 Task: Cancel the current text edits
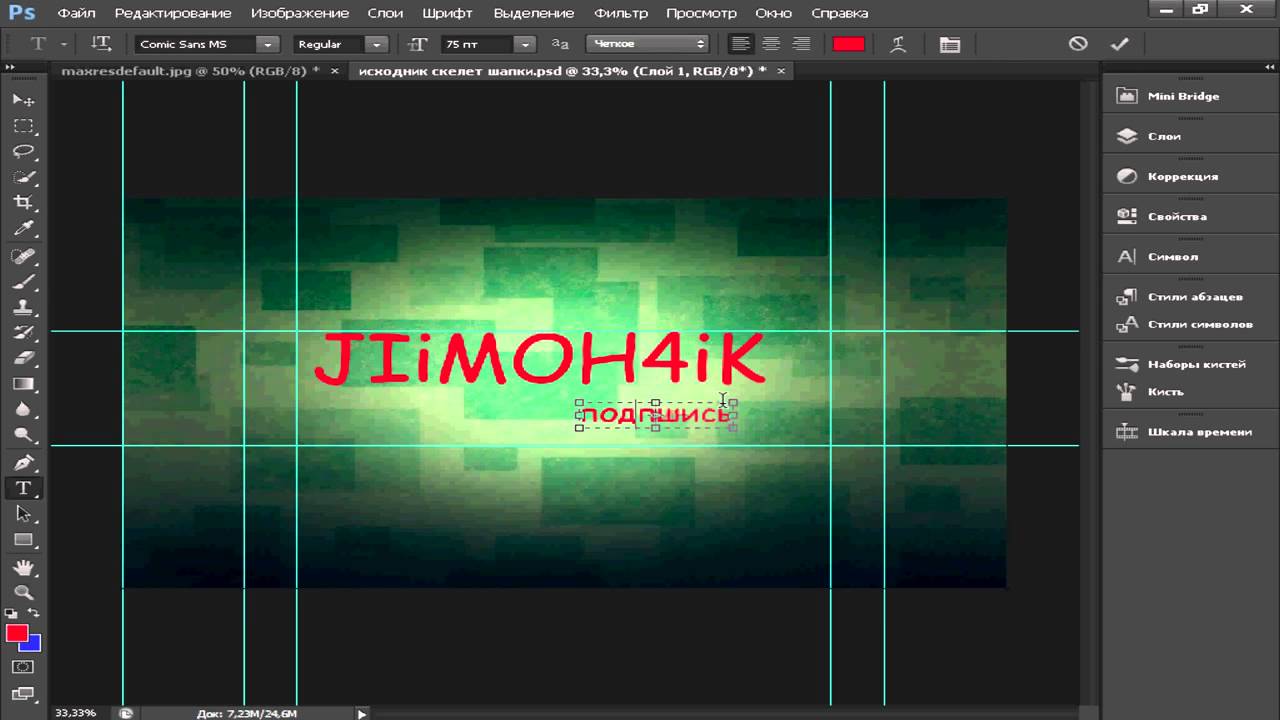pos(1078,44)
